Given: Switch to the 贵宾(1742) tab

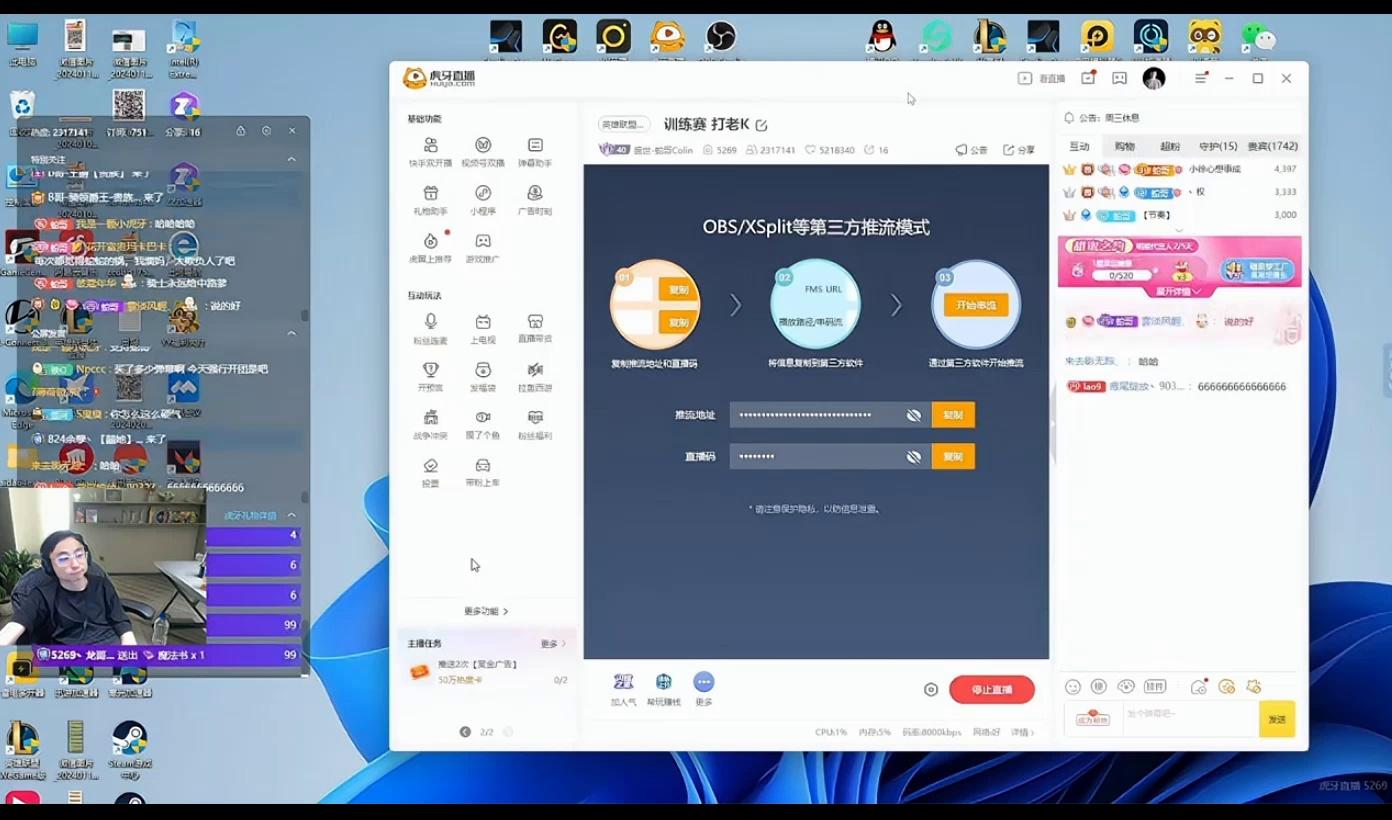Looking at the screenshot, I should point(1272,146).
